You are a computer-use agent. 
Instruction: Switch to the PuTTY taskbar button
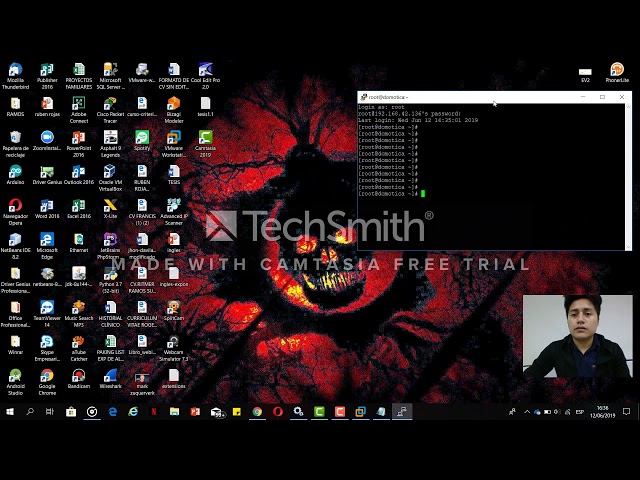[x=402, y=411]
